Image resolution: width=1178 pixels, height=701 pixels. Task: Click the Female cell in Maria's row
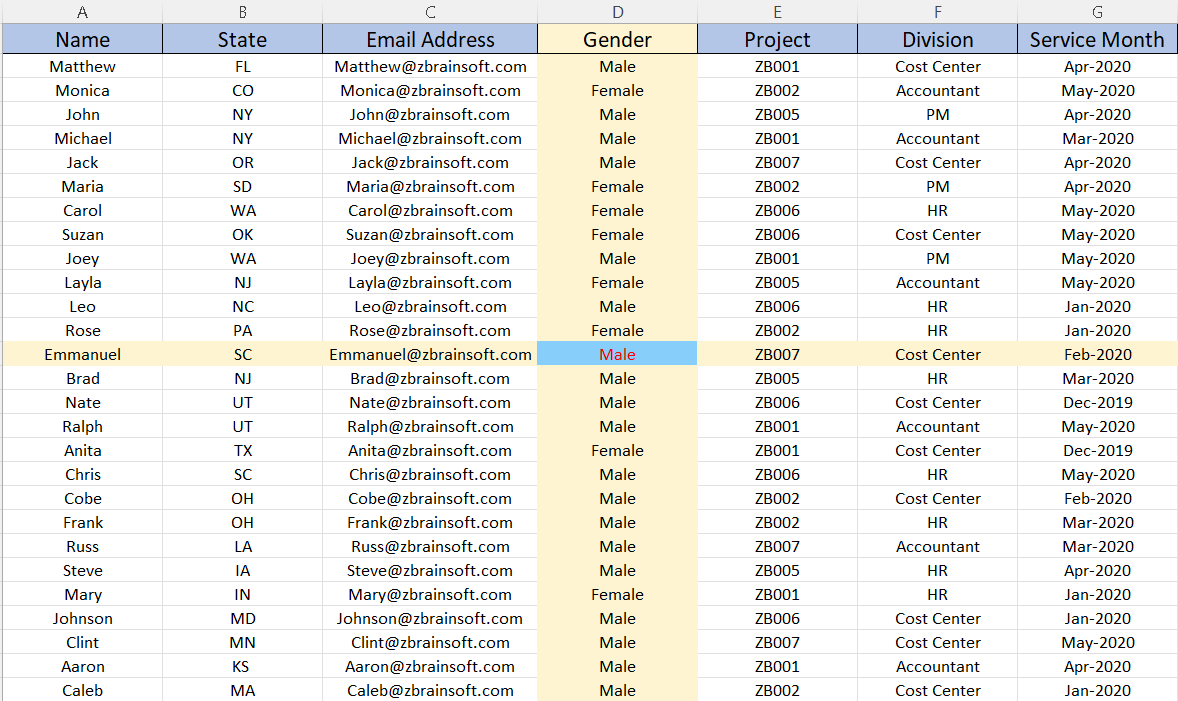617,186
